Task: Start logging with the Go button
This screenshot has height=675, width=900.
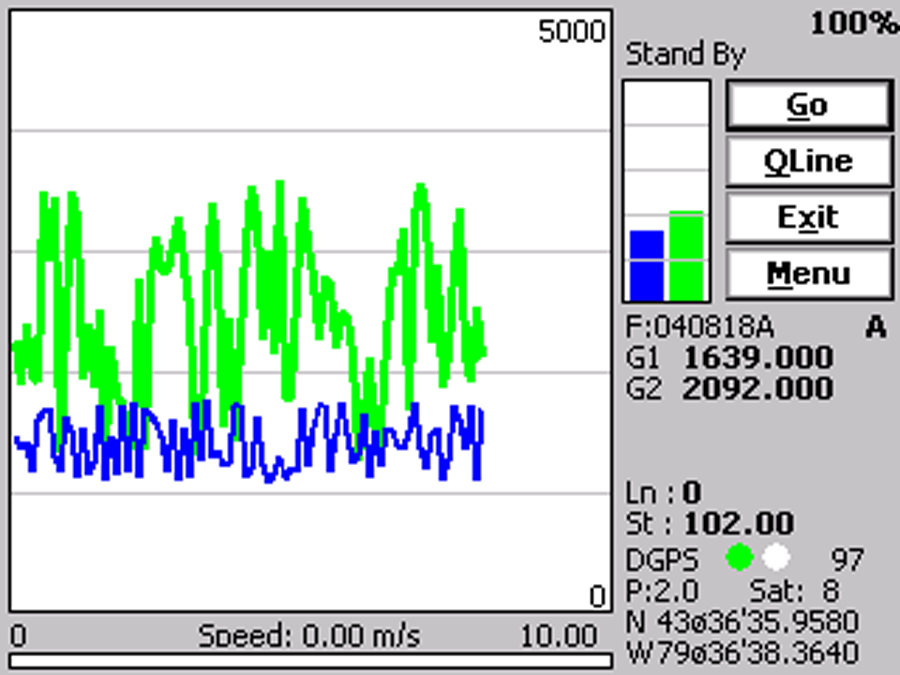Action: click(809, 105)
